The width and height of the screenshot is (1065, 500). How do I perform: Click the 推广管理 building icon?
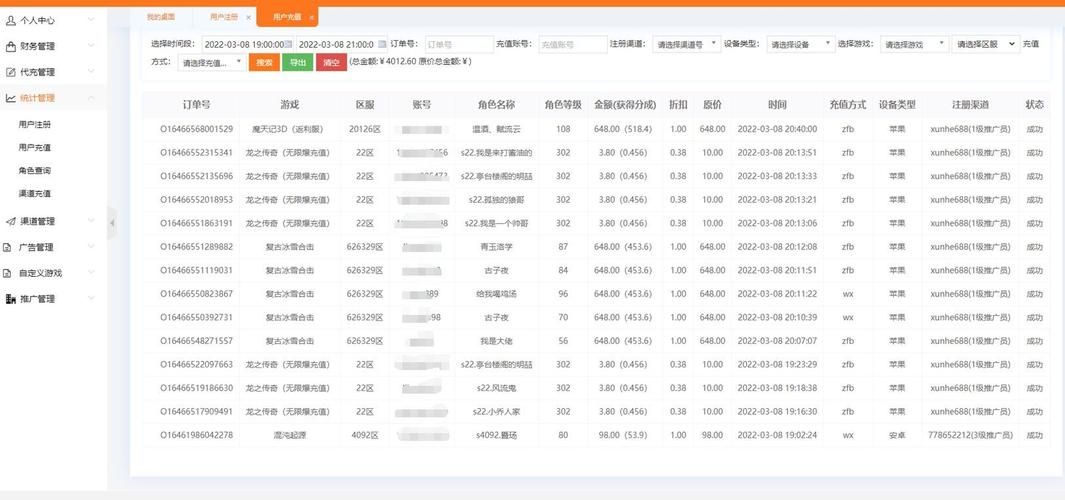point(11,299)
